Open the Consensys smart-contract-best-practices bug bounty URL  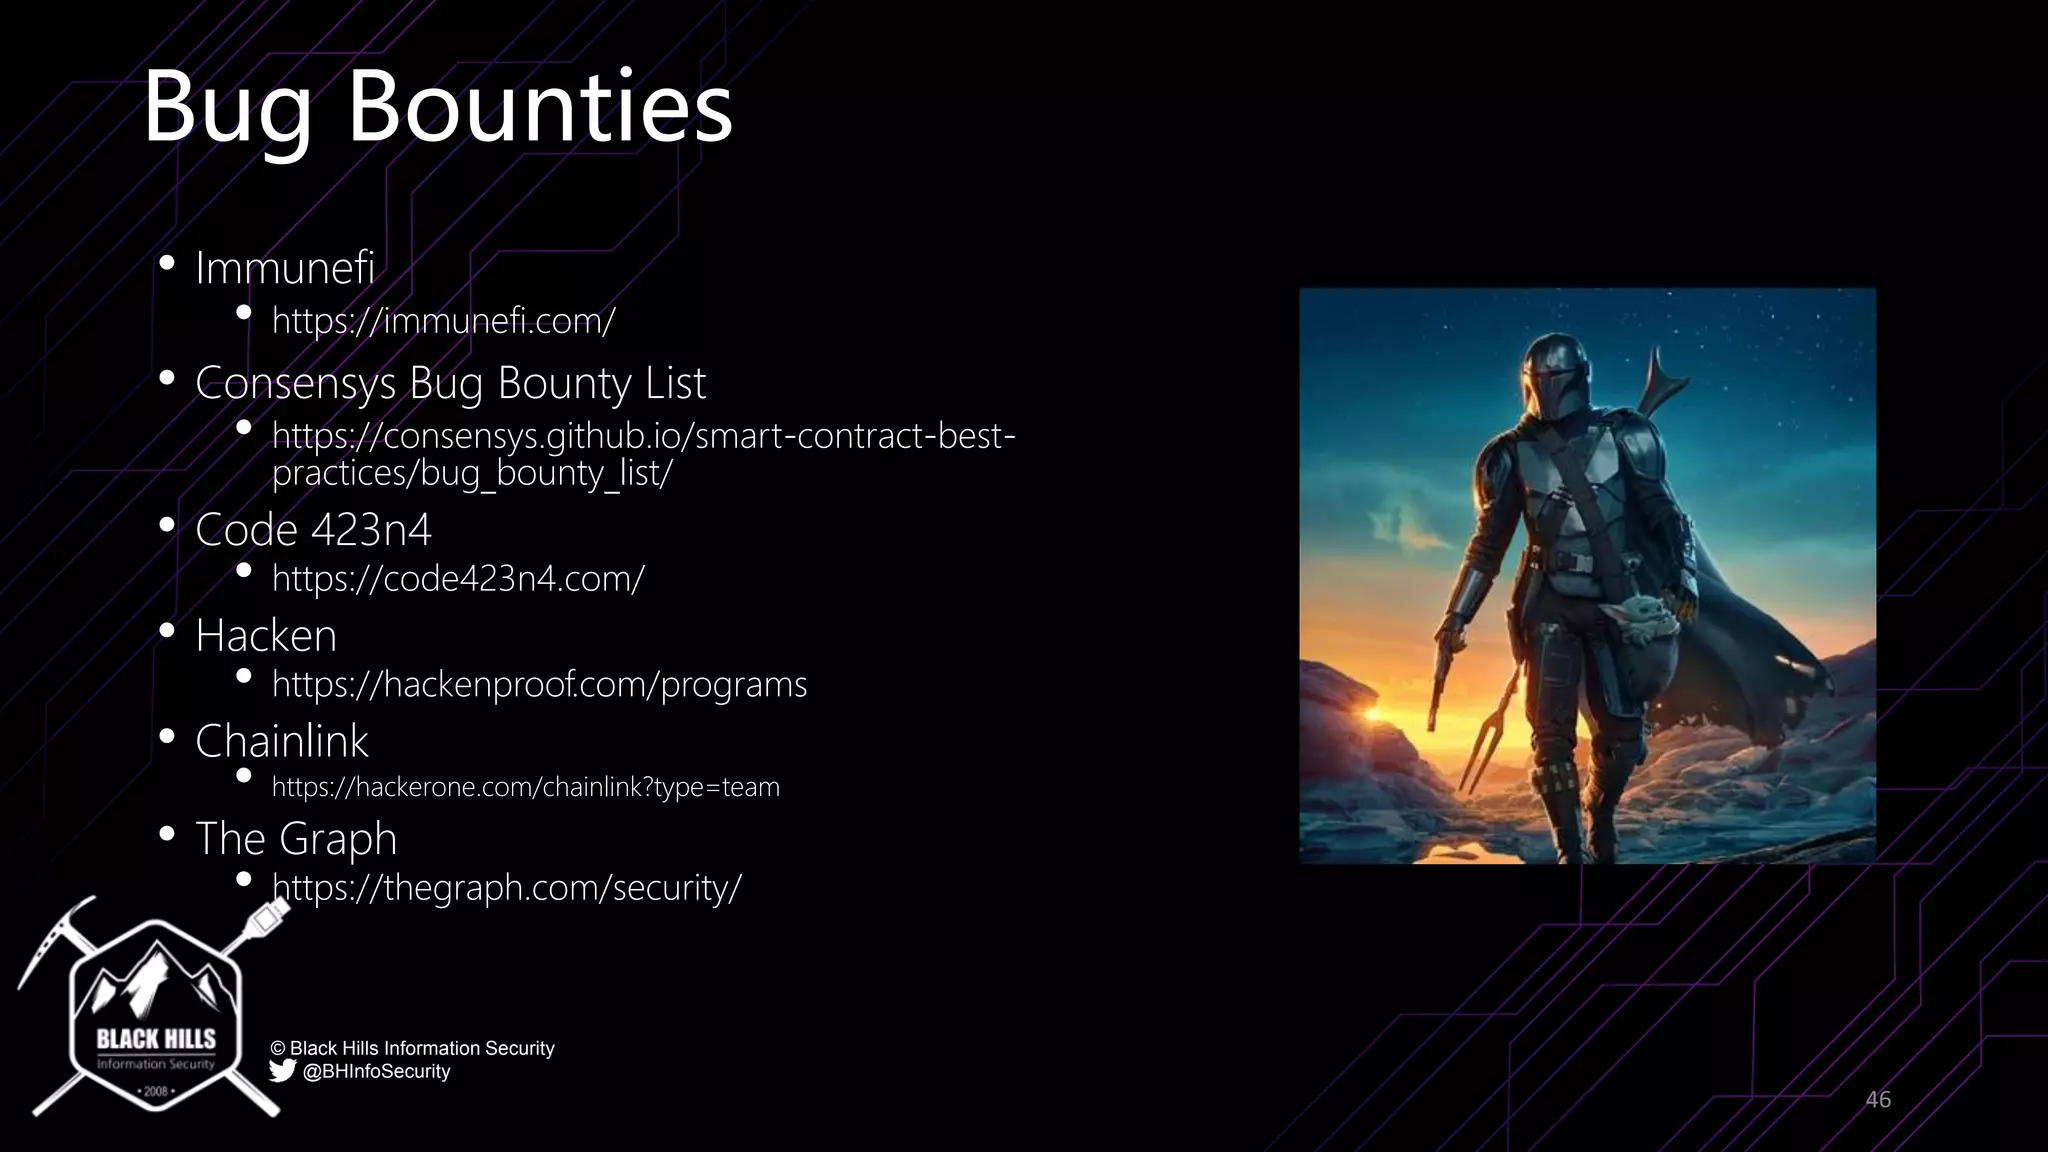point(643,454)
